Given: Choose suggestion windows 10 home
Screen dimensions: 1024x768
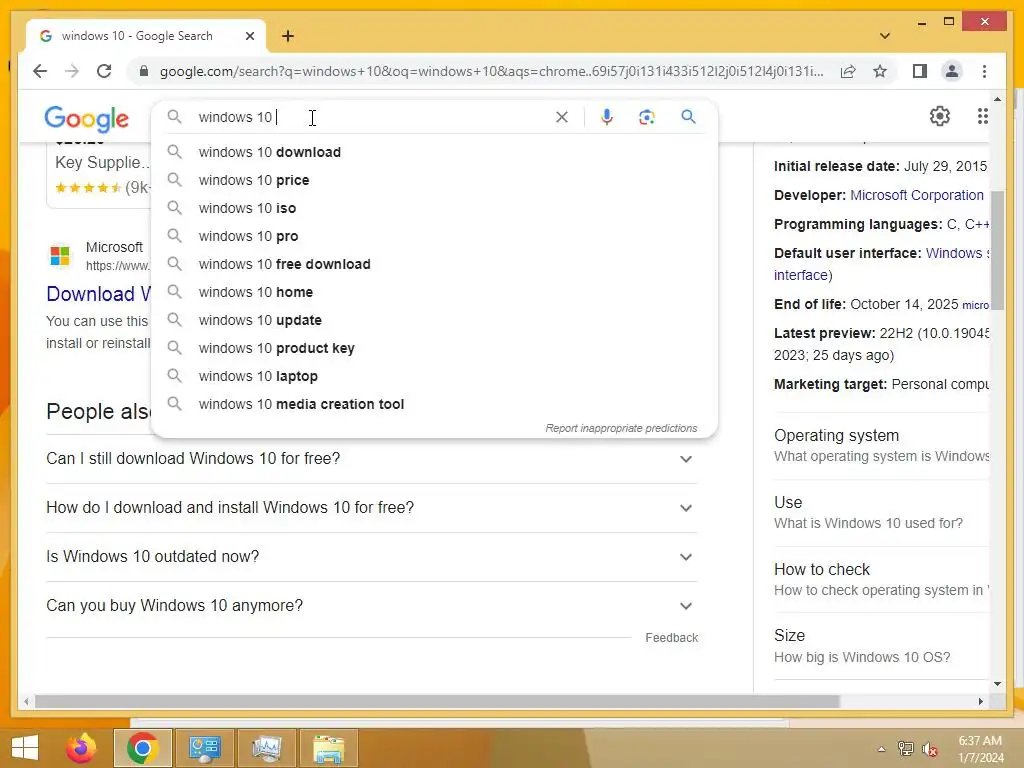Looking at the screenshot, I should 434,293.
